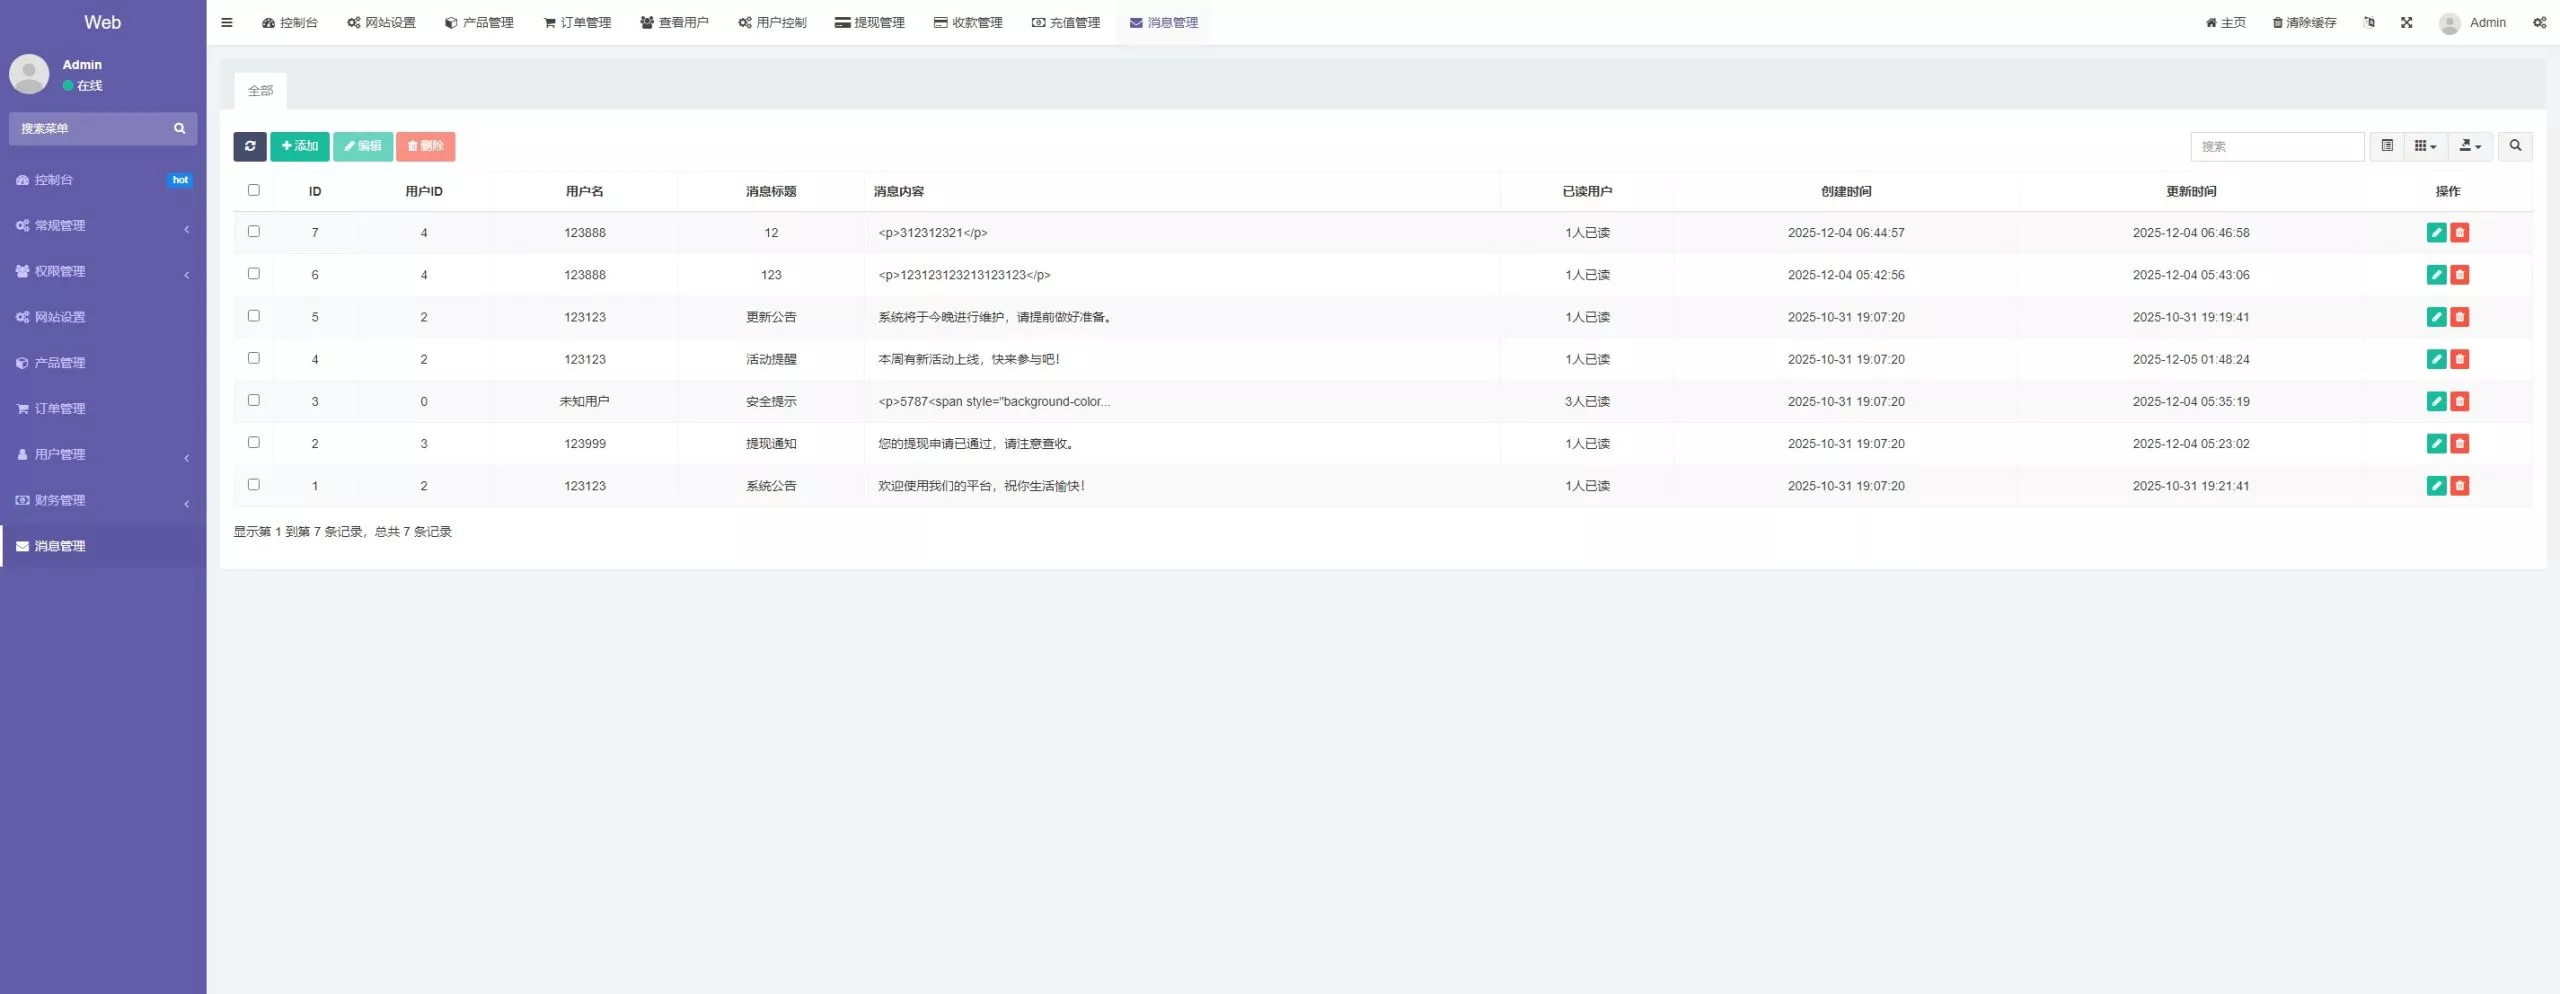Open 提现管理 in top navigation
Screen dimensions: 2560x994
tap(870, 22)
